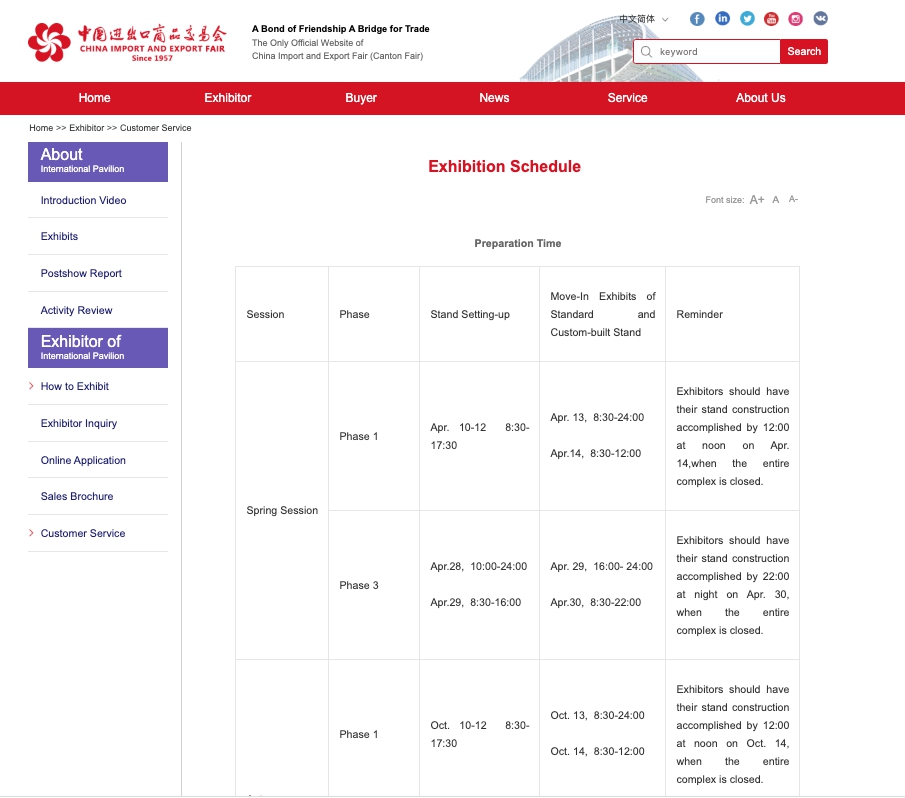
Task: Open Exhibits in the sidebar
Action: (x=59, y=236)
